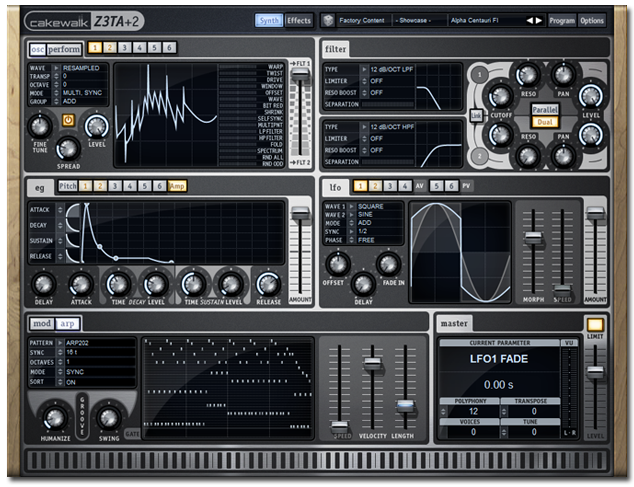Toggle the arp Gate button
The height and width of the screenshot is (487, 634).
(x=132, y=434)
